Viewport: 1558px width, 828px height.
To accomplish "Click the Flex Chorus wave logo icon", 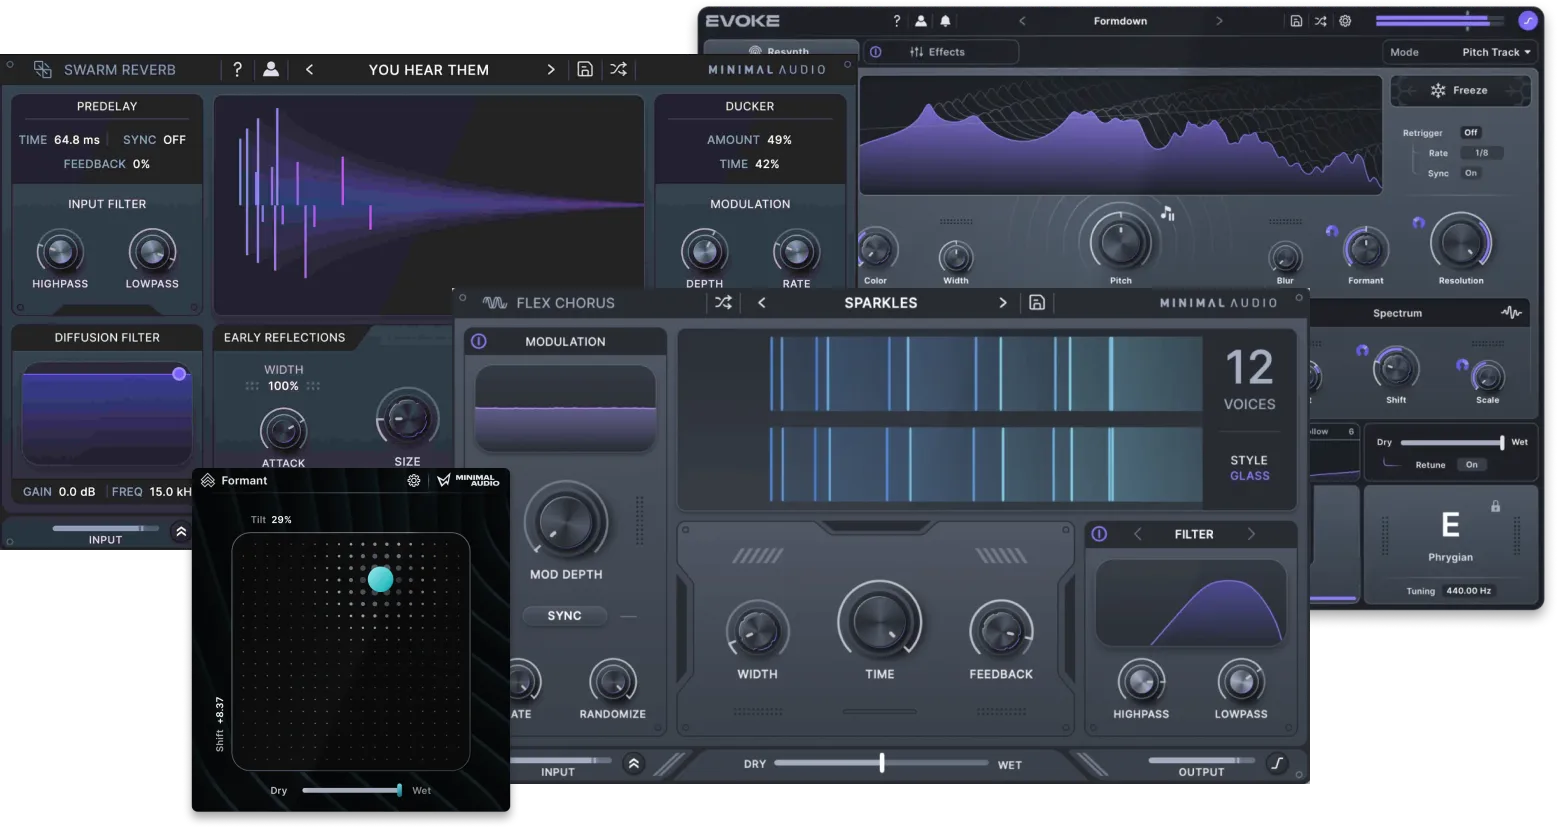I will tap(495, 302).
